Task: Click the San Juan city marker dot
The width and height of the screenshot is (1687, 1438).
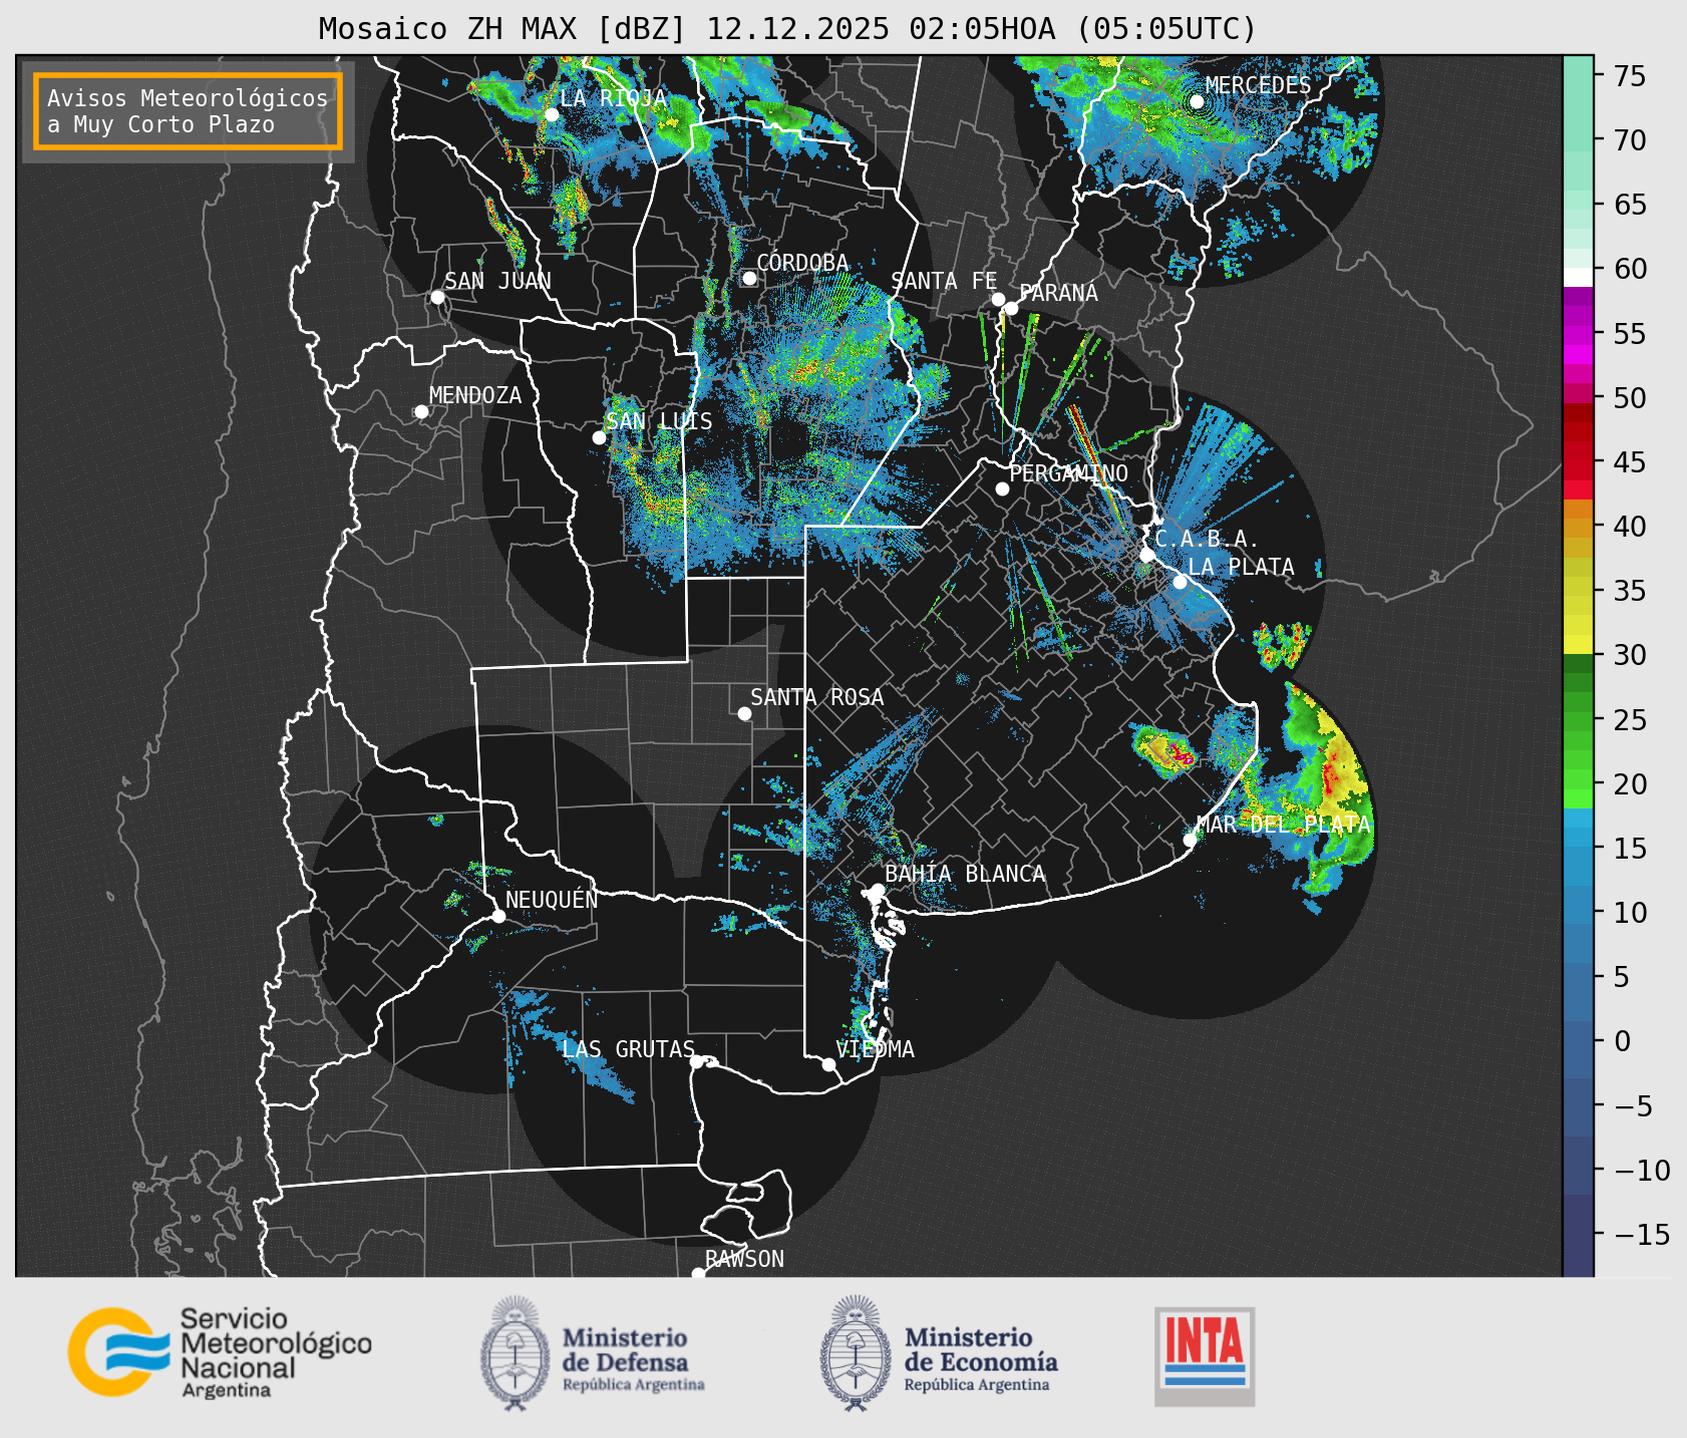Action: click(x=437, y=297)
